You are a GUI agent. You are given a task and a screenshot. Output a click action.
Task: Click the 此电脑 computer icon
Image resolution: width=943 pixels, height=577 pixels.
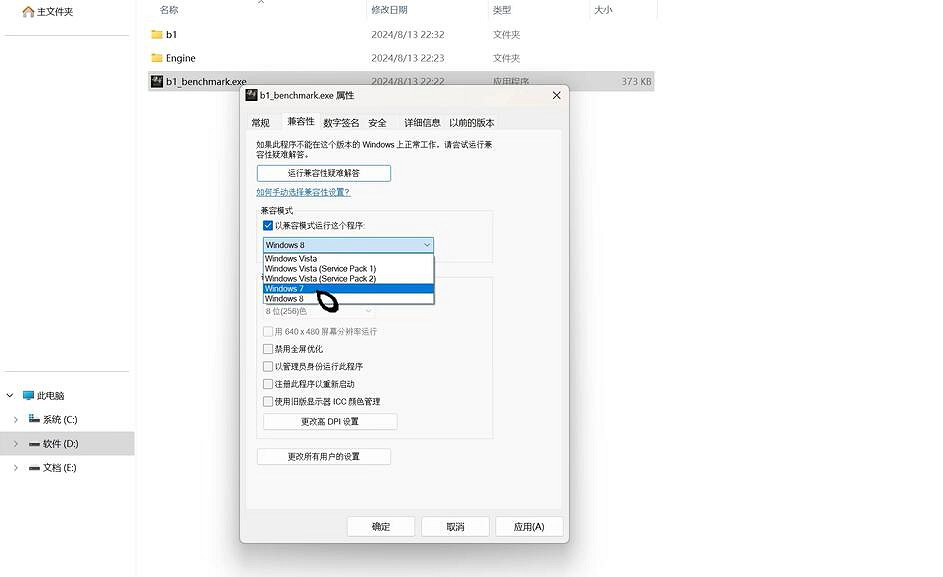coord(28,395)
